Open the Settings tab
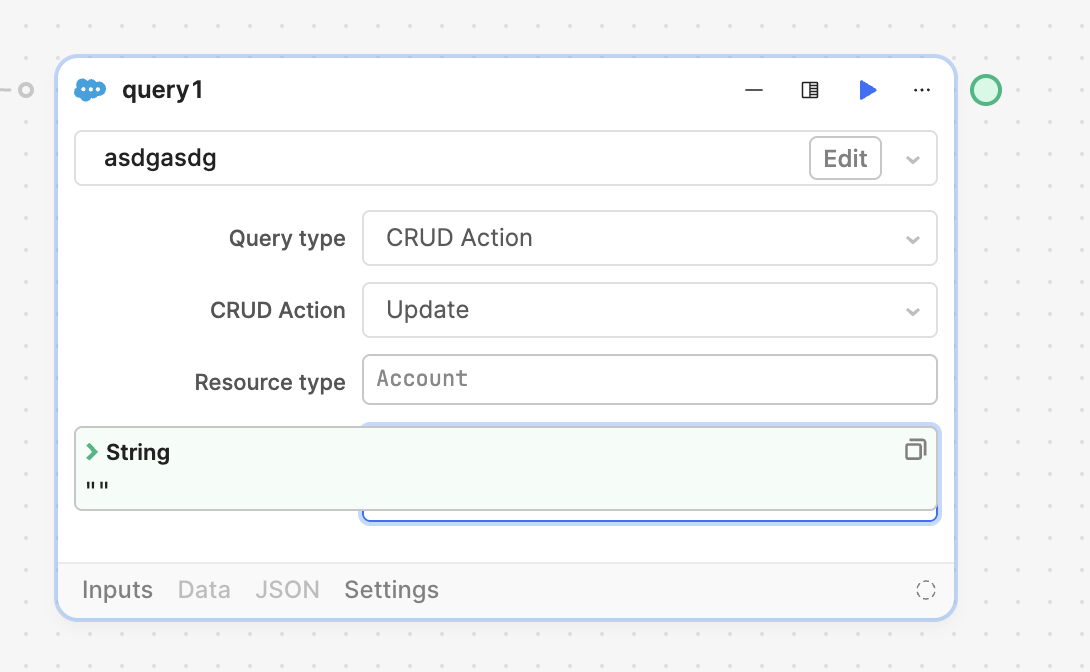 (x=391, y=590)
